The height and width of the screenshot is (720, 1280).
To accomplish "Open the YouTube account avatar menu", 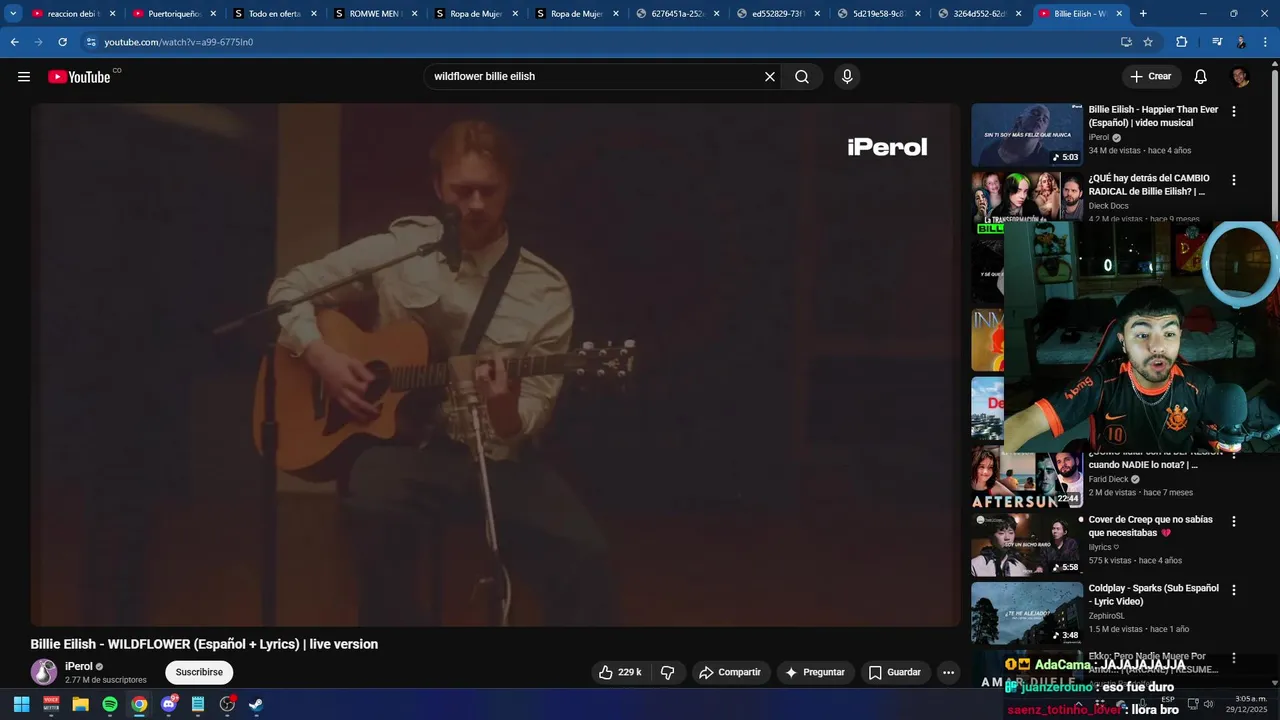I will (1240, 77).
